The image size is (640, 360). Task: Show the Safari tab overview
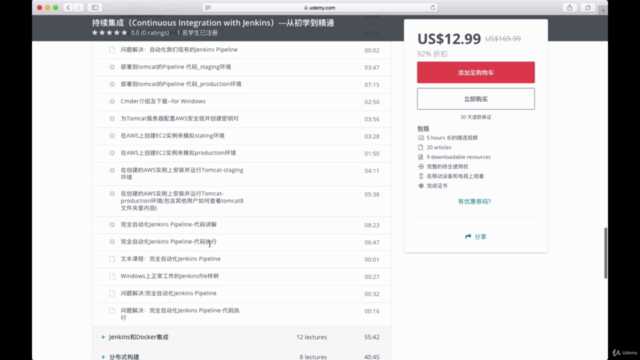(588, 7)
